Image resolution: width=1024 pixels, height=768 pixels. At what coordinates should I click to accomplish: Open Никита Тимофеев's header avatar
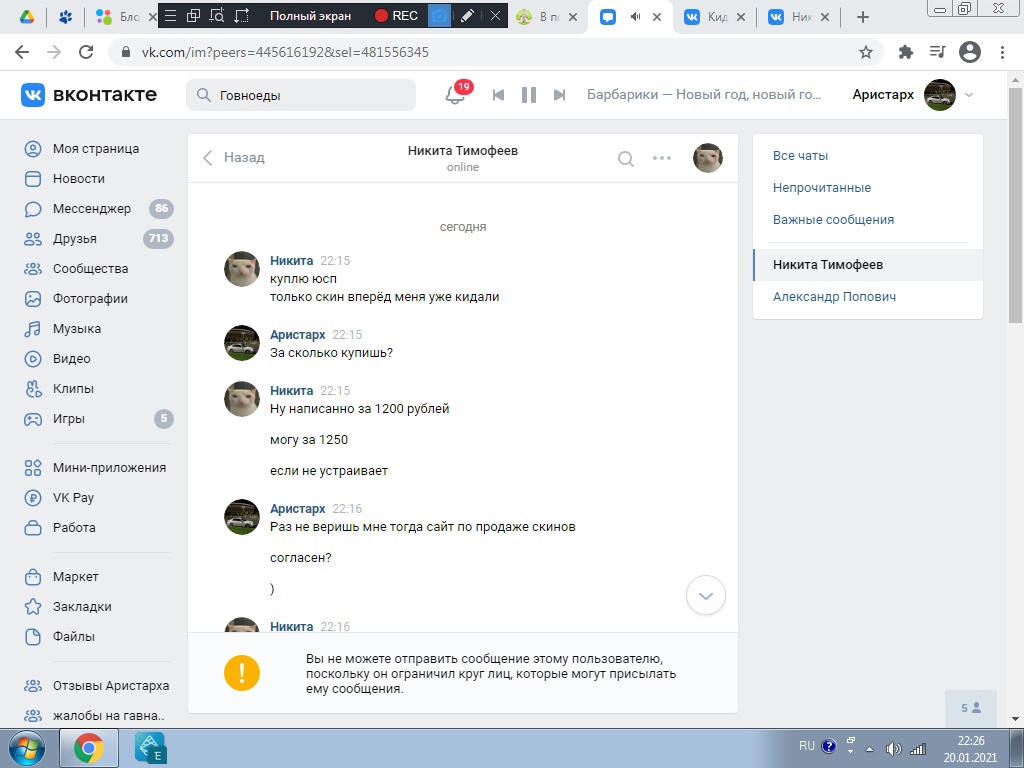point(708,158)
